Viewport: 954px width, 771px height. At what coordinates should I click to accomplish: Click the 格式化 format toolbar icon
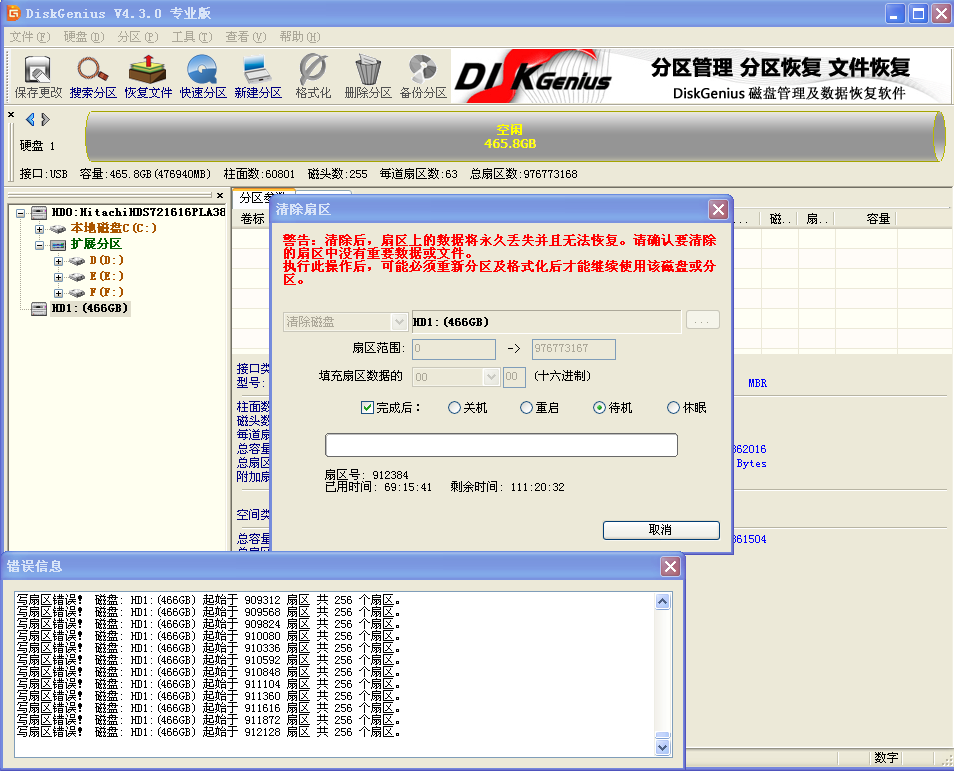(313, 77)
